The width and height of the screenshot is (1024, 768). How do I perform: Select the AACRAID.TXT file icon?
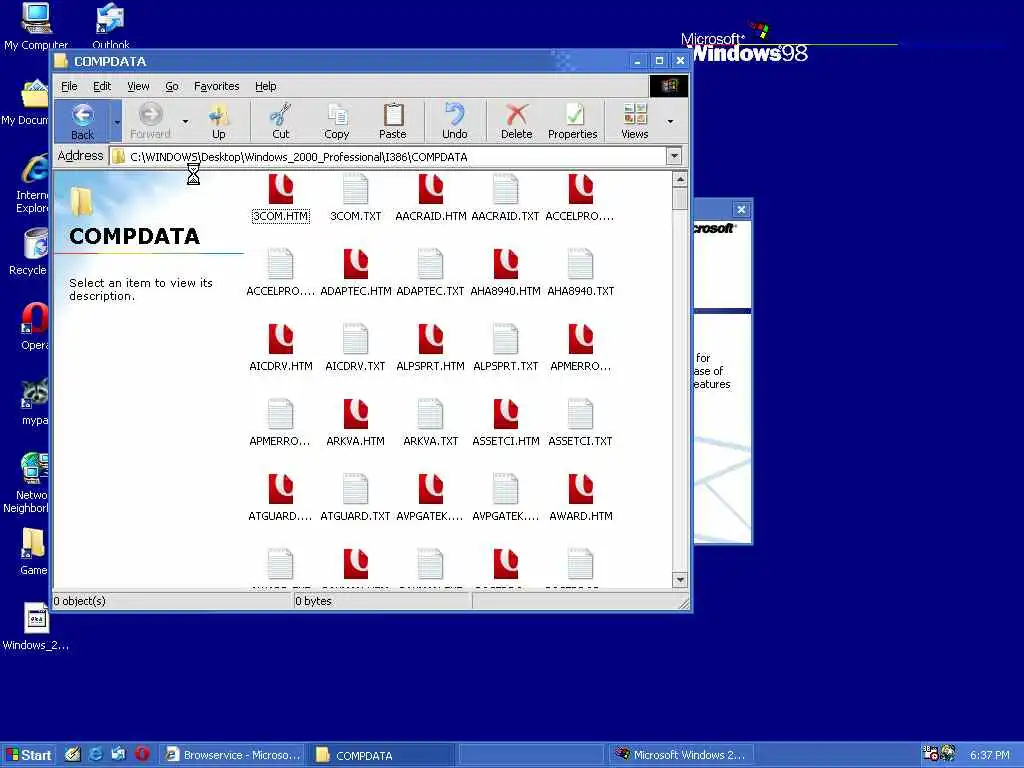(505, 189)
